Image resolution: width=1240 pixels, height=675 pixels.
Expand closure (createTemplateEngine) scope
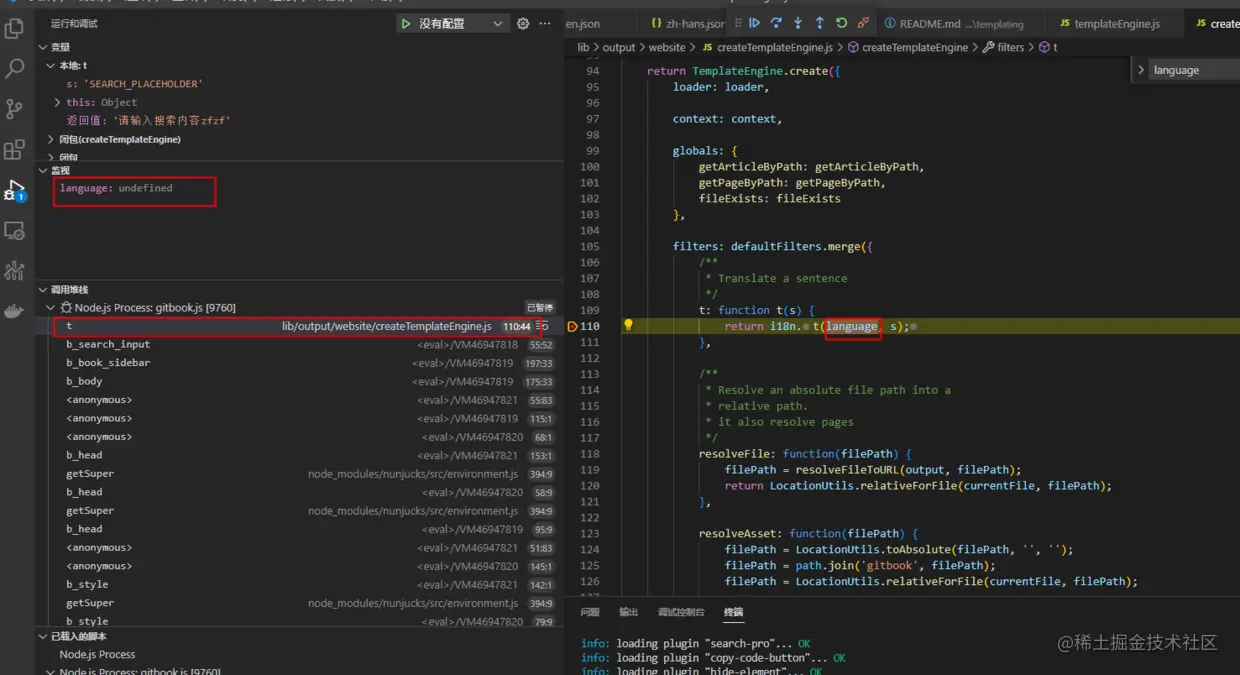pos(51,139)
